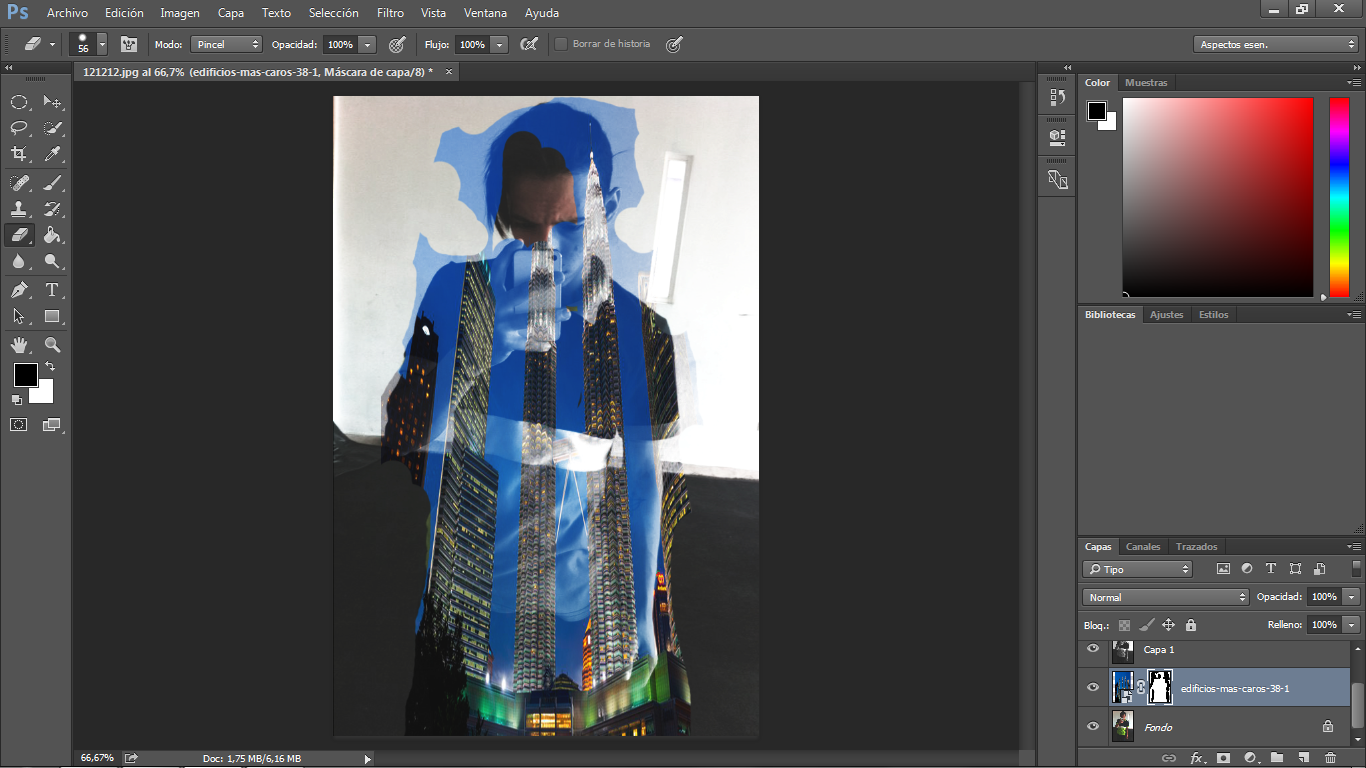Add a layer style with fx icon

(1196, 758)
